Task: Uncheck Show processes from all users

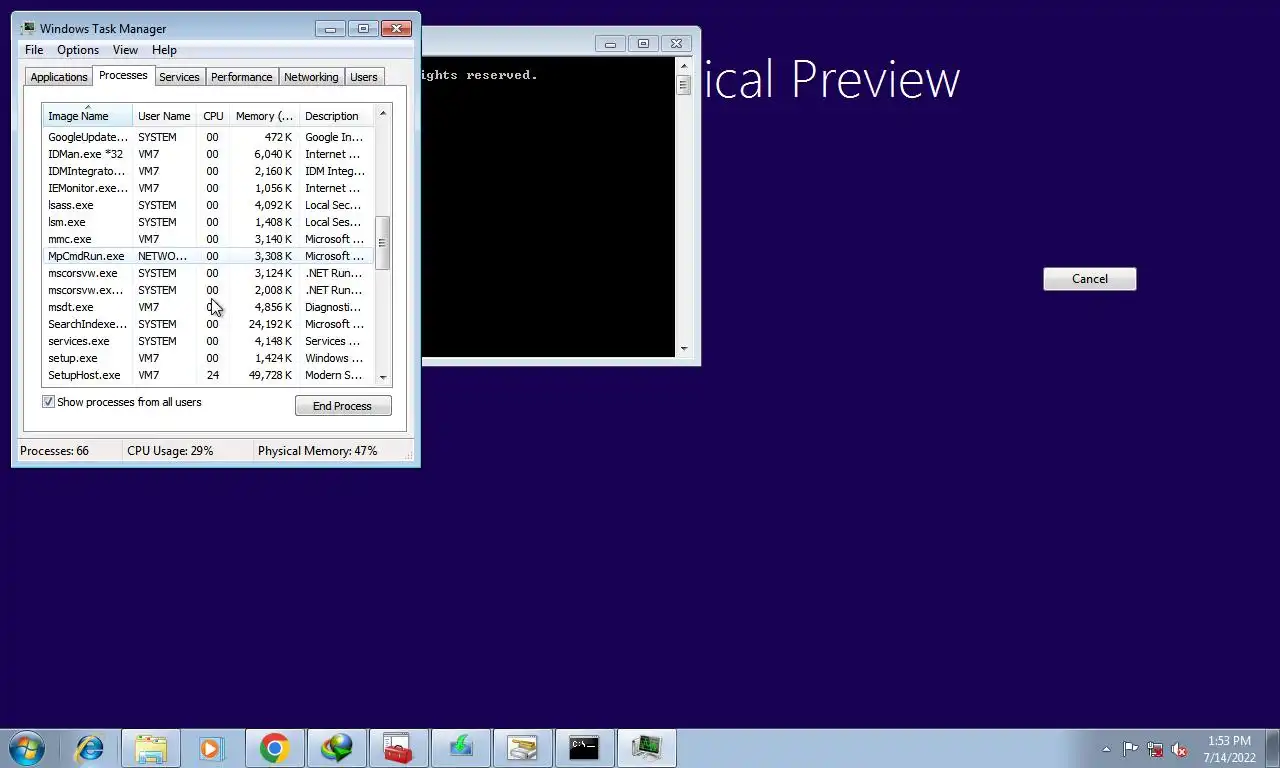Action: [x=48, y=402]
